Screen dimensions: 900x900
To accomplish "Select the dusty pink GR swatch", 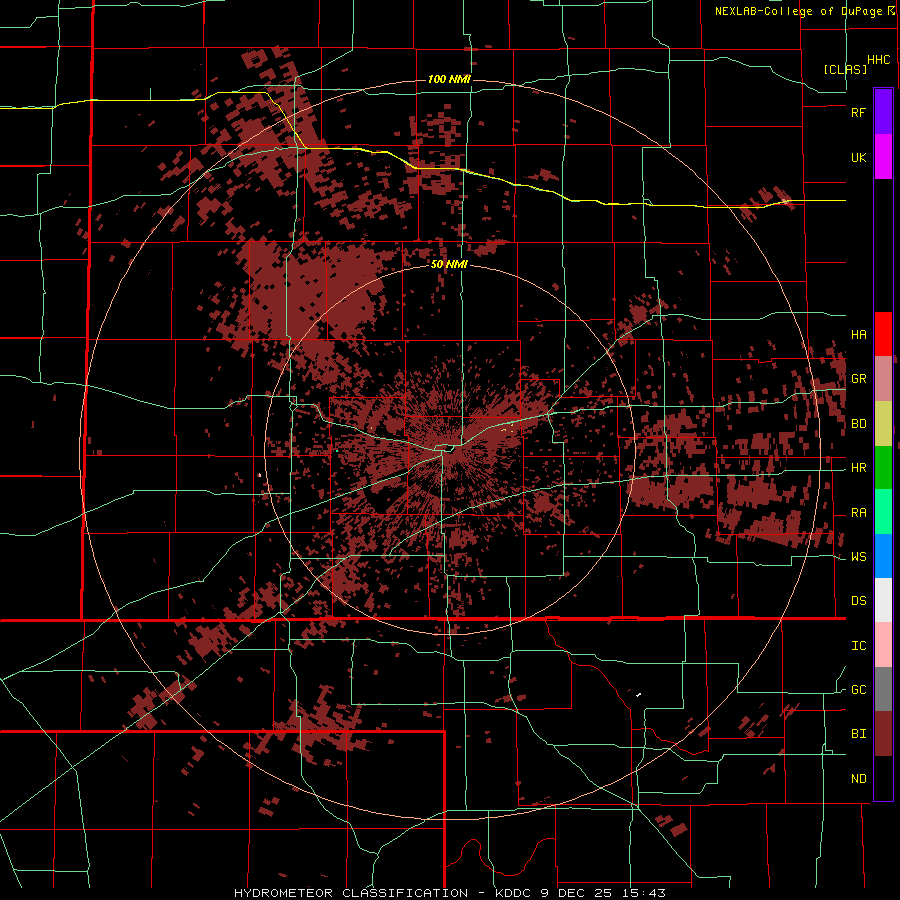I will point(883,378).
